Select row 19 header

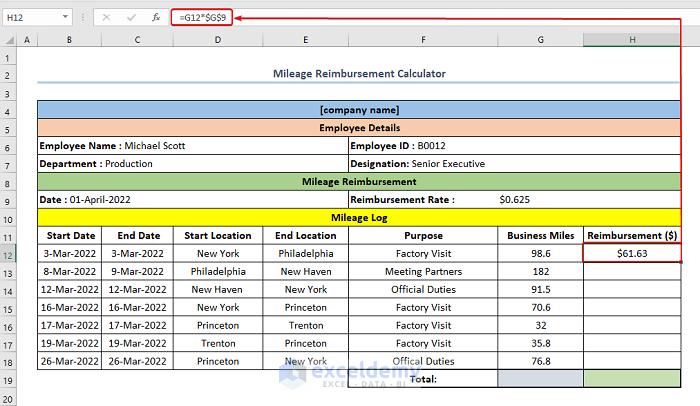8,381
